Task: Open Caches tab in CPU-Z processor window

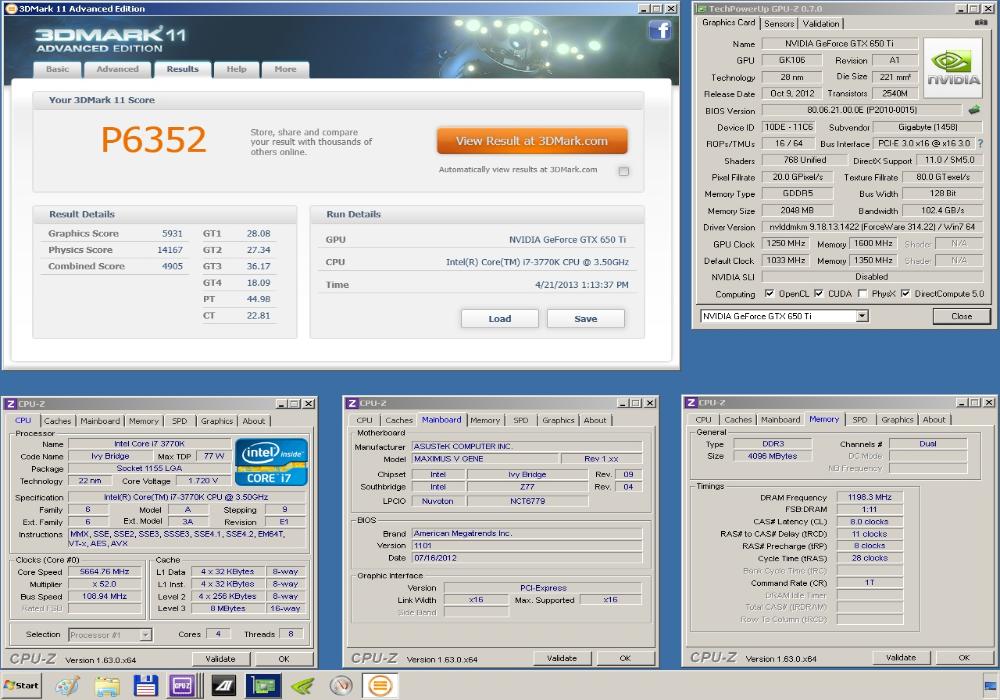Action: coord(57,421)
